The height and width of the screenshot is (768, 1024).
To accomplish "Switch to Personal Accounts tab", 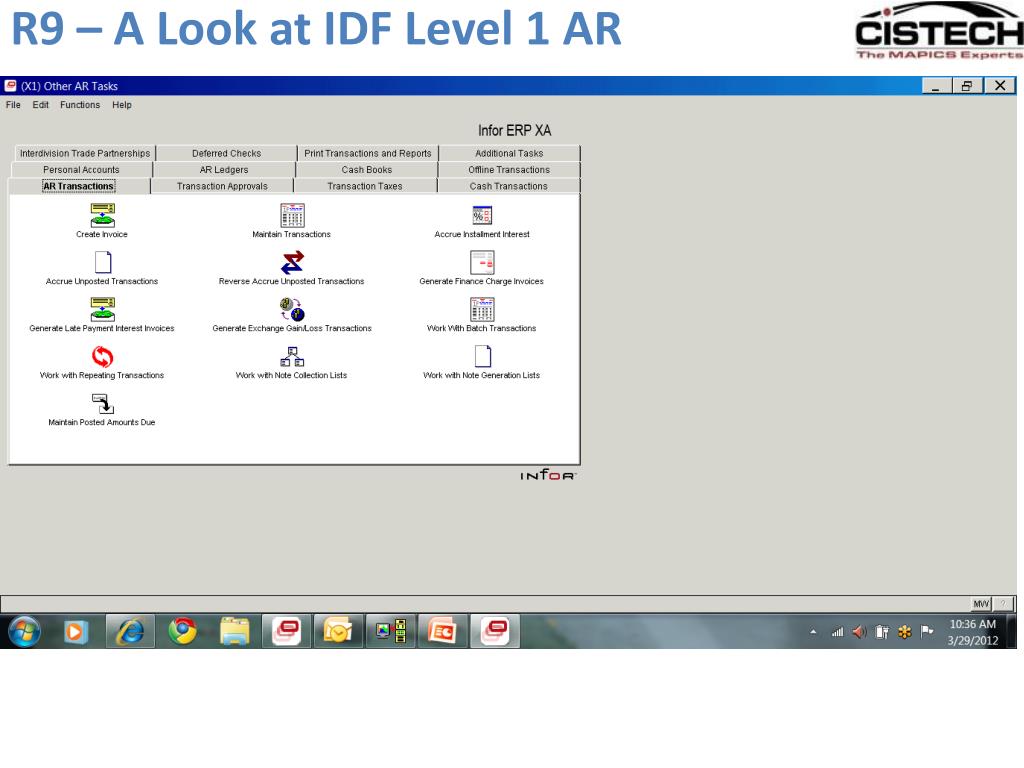I will pyautogui.click(x=82, y=169).
